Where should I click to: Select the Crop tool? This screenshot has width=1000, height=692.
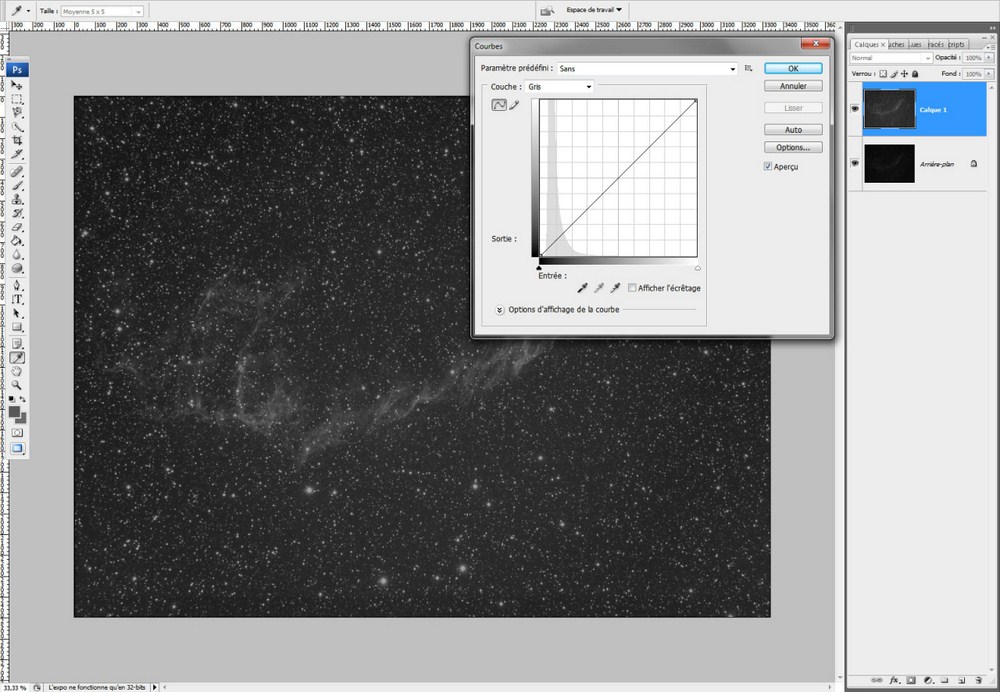point(17,140)
